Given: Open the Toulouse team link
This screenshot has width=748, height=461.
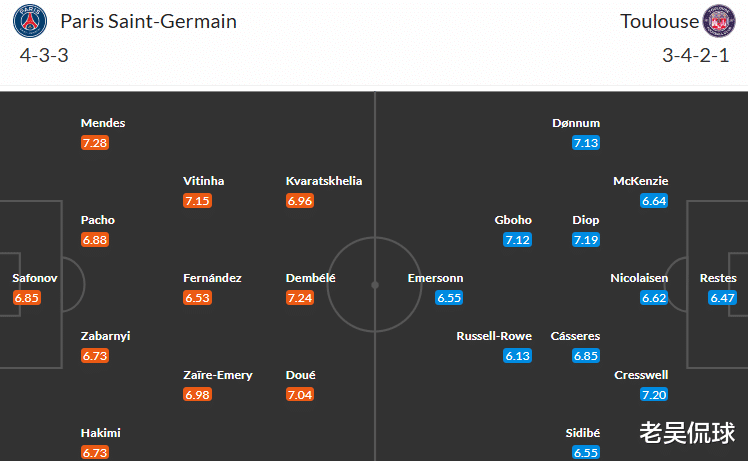Looking at the screenshot, I should click(657, 21).
